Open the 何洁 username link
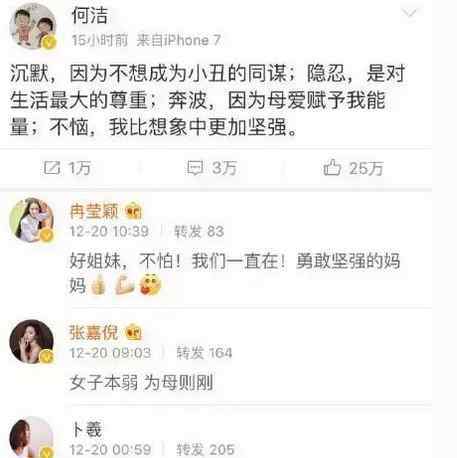The width and height of the screenshot is (457, 458). [90, 15]
